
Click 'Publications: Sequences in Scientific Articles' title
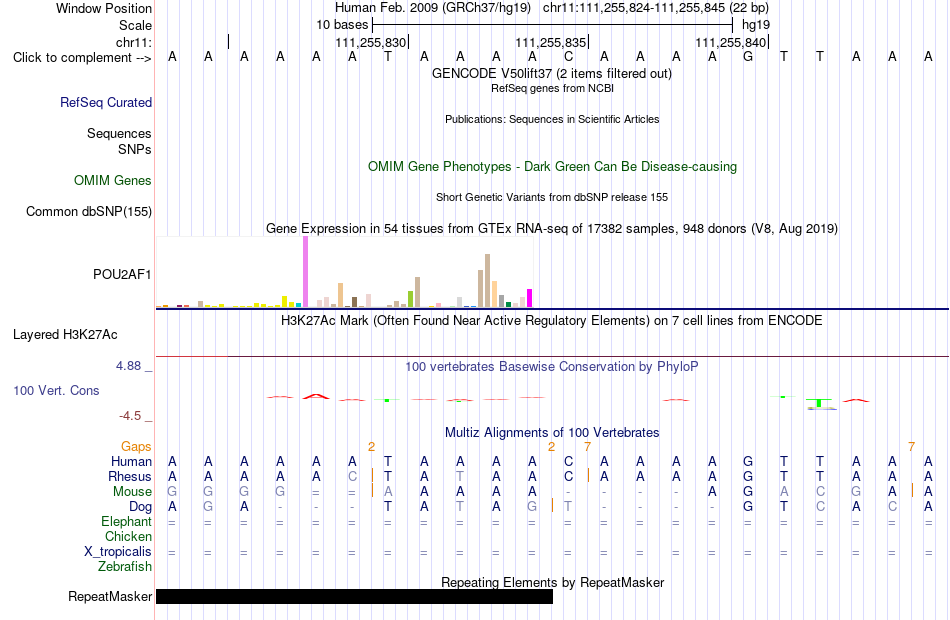click(552, 119)
